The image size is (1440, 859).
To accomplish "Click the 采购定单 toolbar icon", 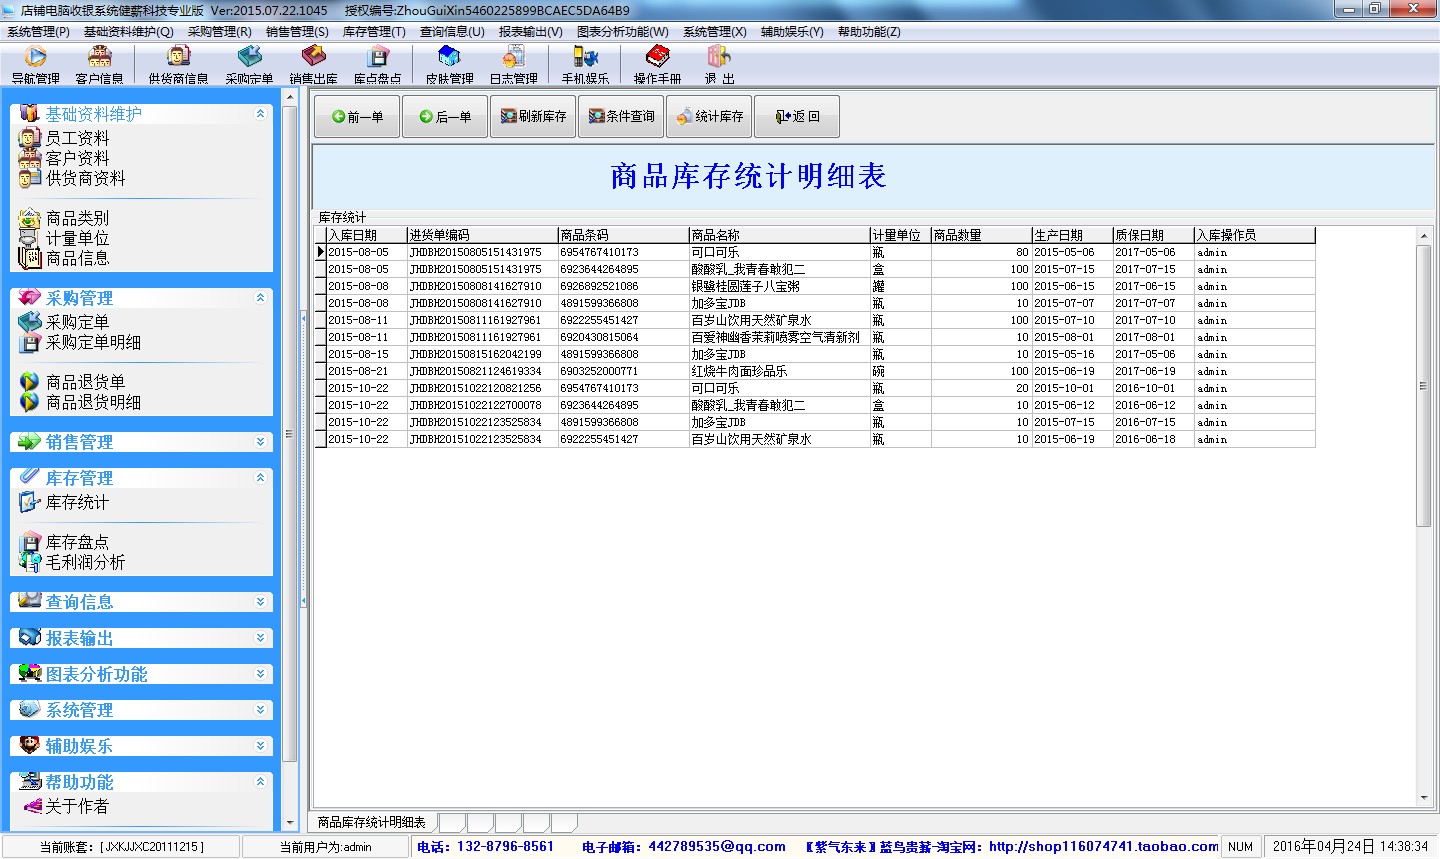I will [249, 64].
